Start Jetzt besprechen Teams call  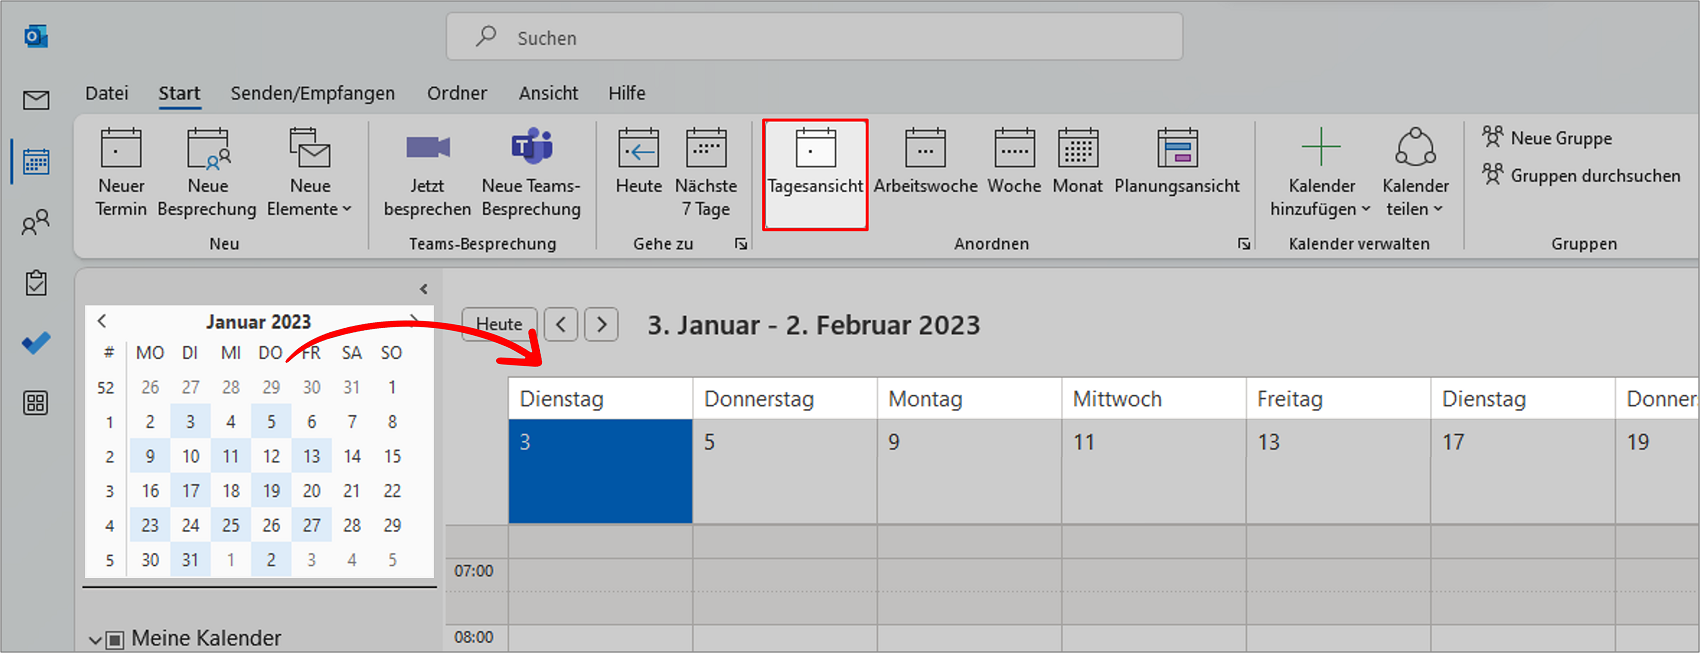click(x=427, y=173)
